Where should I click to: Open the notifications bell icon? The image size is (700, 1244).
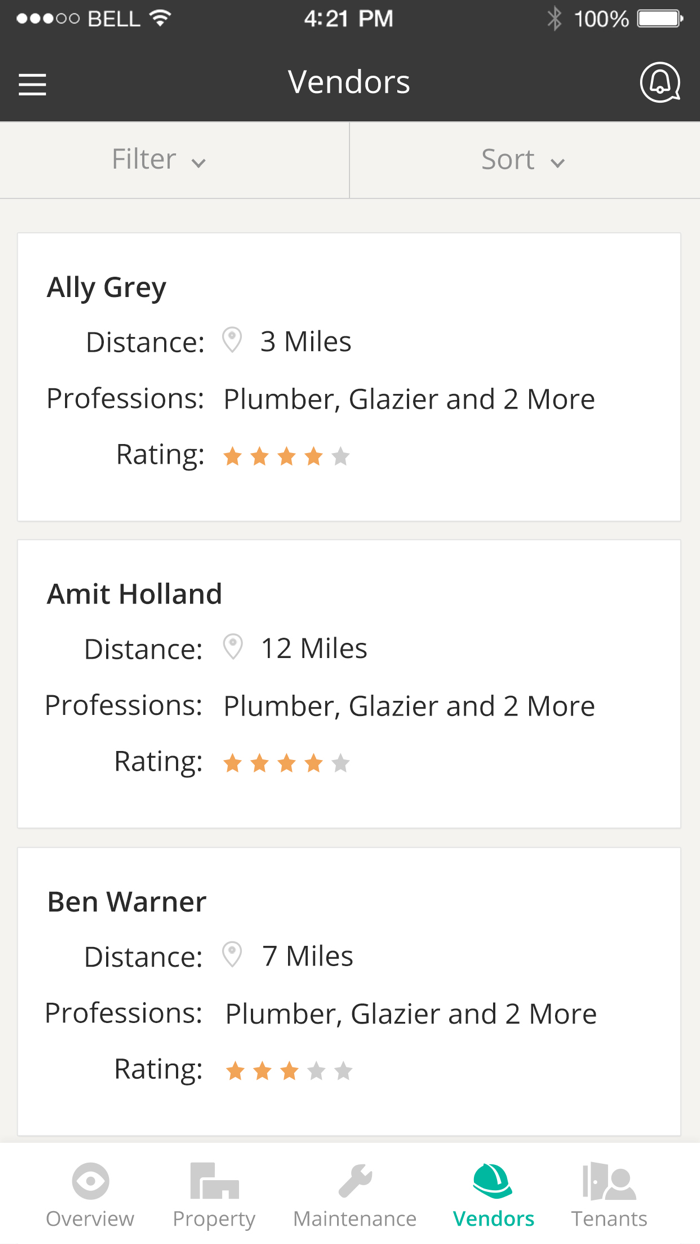coord(659,83)
